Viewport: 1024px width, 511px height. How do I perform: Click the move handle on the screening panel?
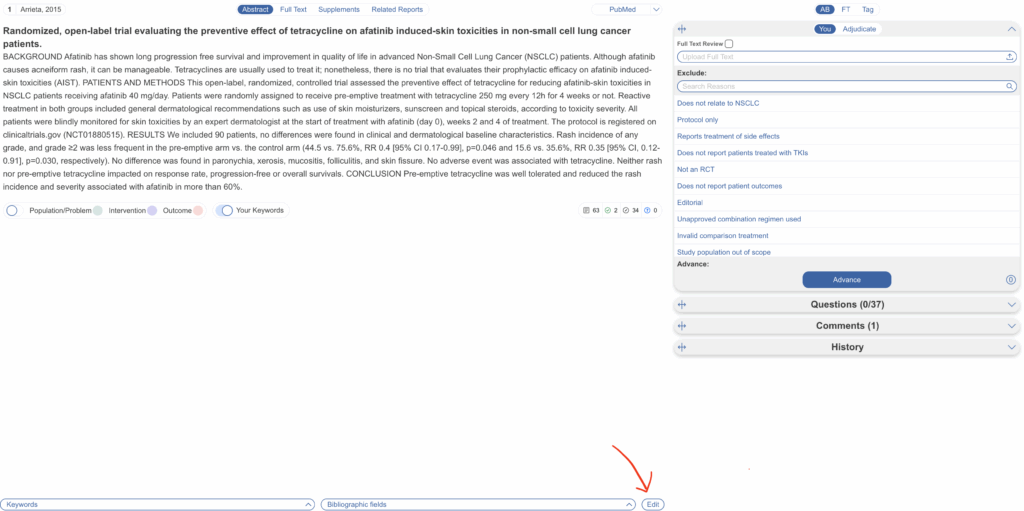pos(682,29)
